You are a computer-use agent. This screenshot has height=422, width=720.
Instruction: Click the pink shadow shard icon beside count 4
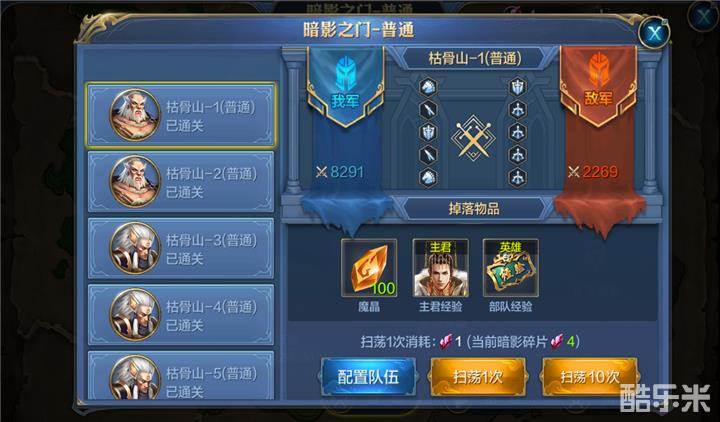557,341
